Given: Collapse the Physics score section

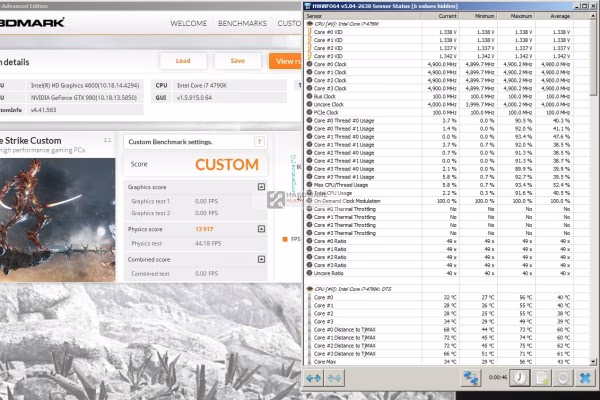Looking at the screenshot, I should click(261, 229).
